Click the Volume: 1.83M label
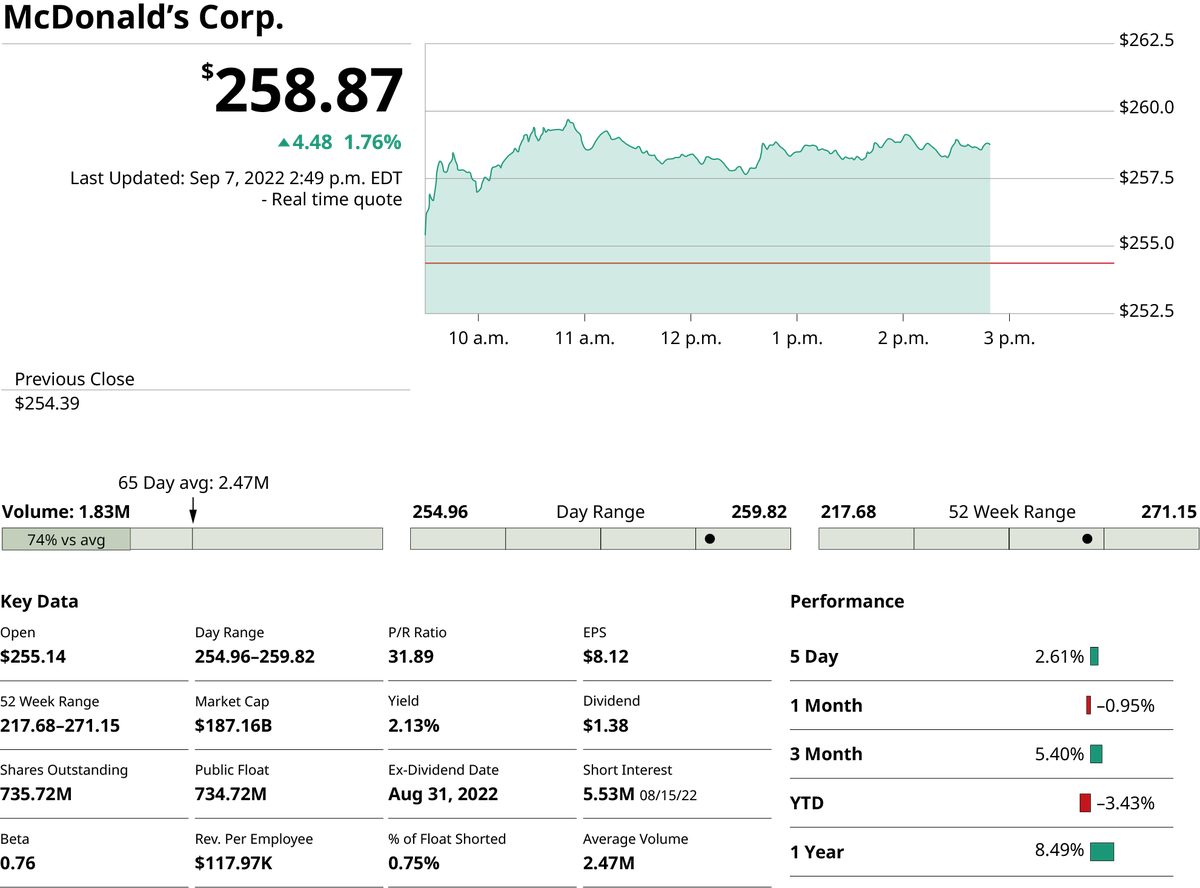 [66, 512]
